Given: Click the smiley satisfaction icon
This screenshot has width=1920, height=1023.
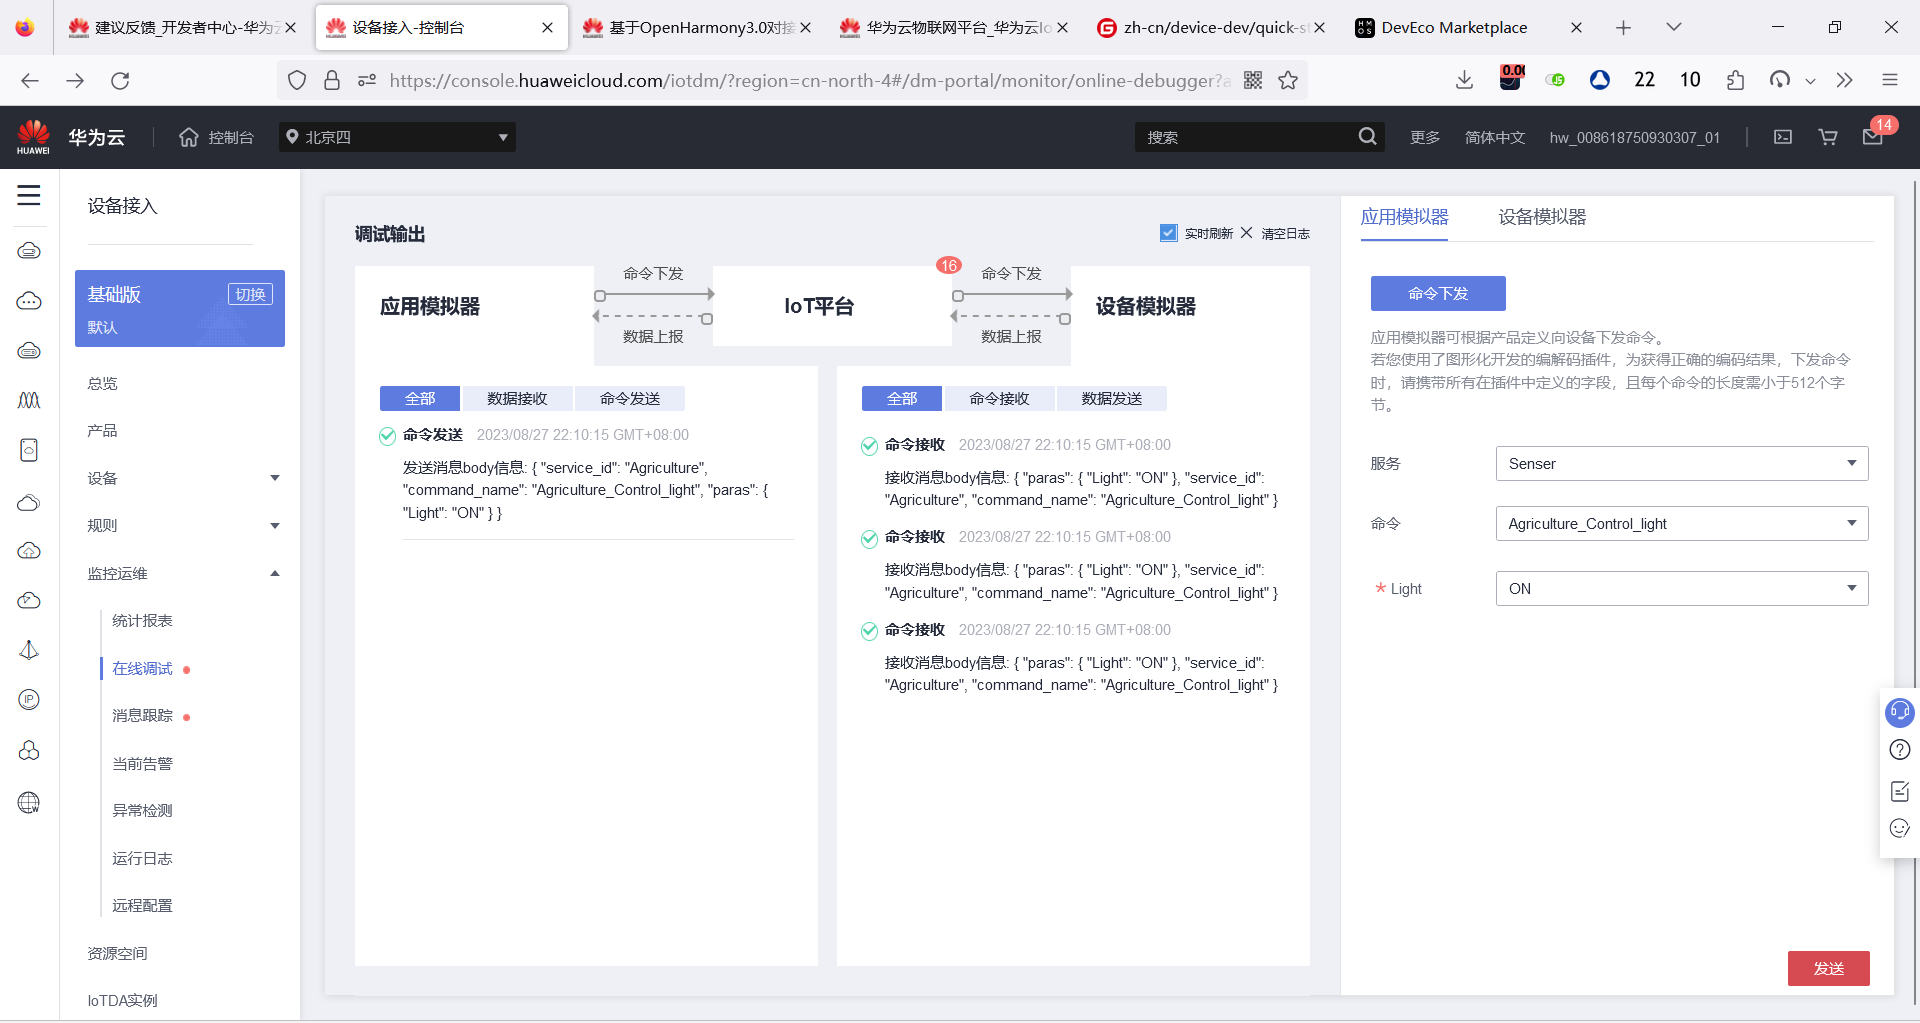Looking at the screenshot, I should point(1900,828).
